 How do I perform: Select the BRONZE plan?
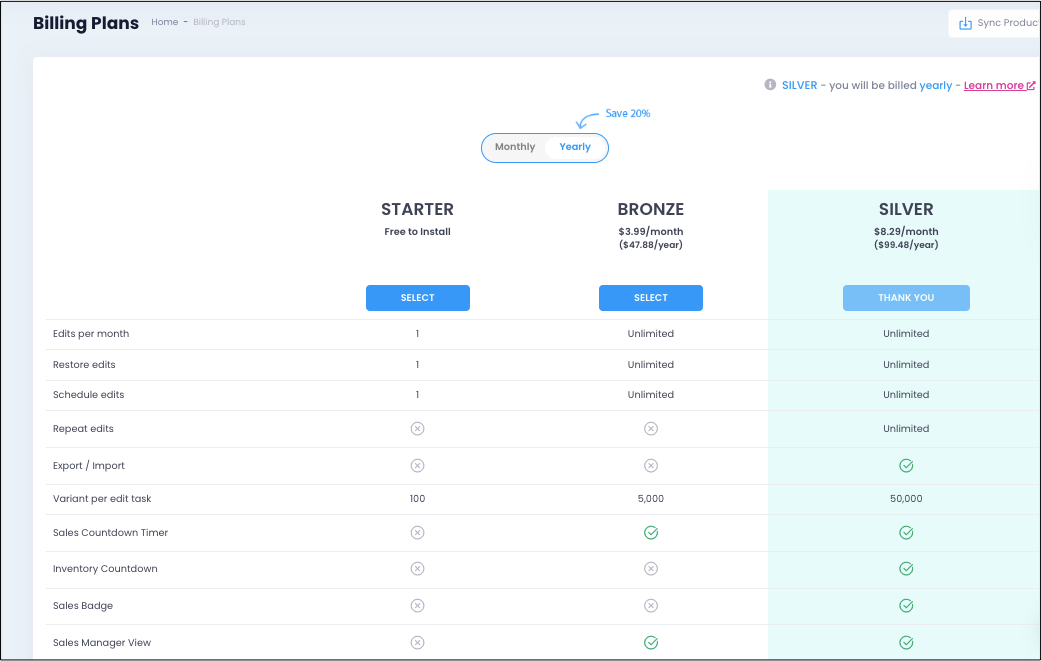coord(651,298)
